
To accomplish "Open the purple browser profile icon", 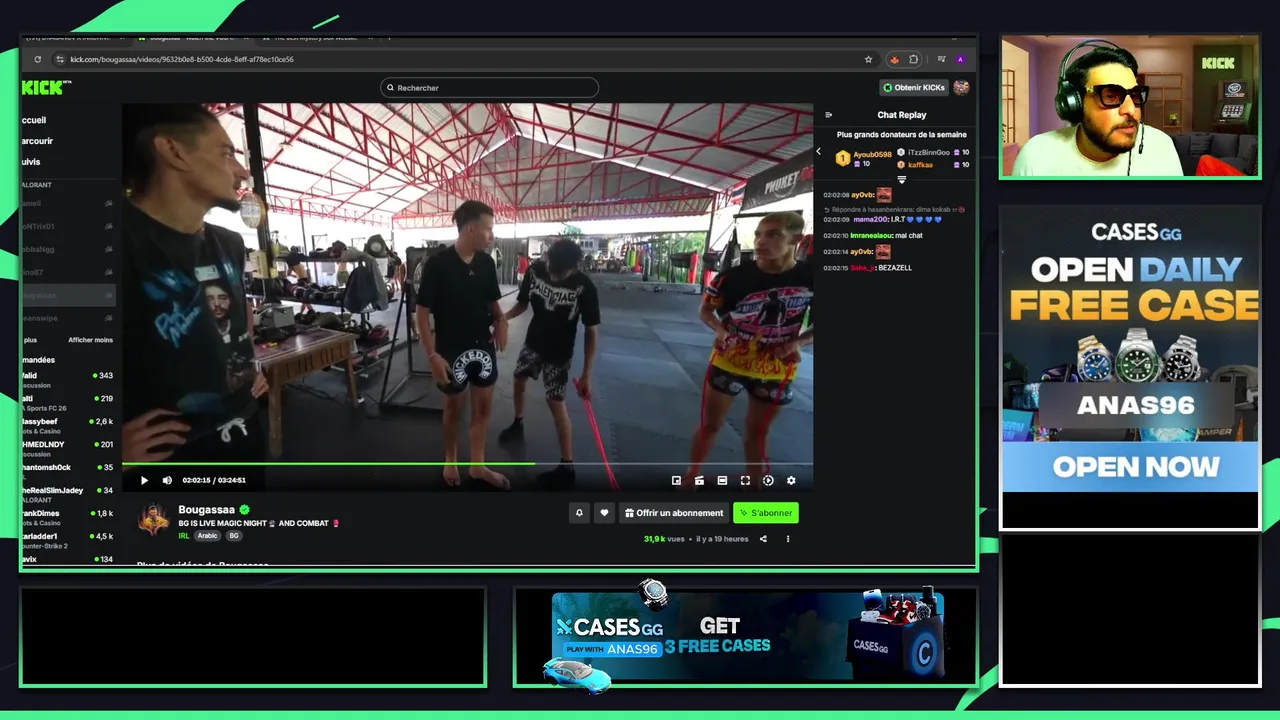I will pyautogui.click(x=960, y=59).
